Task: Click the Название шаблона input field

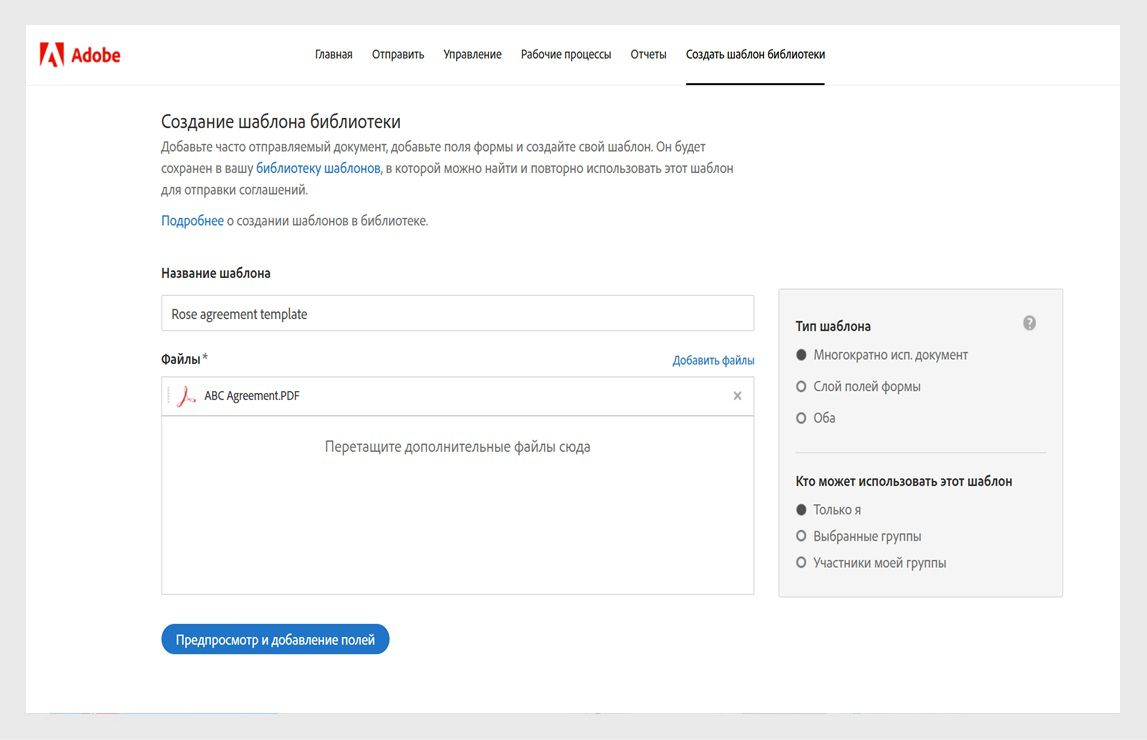Action: coord(457,314)
